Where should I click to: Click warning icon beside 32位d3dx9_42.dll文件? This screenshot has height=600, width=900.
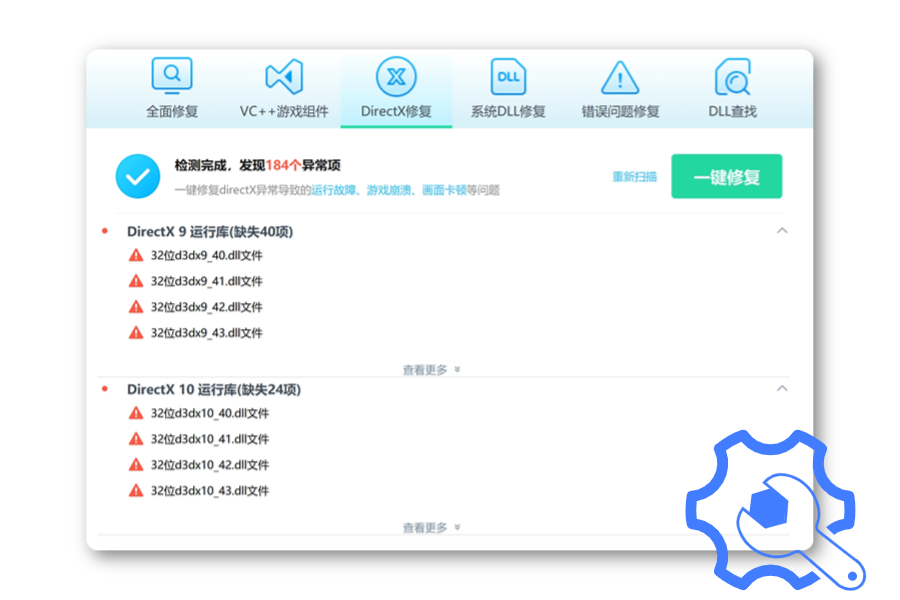click(136, 307)
